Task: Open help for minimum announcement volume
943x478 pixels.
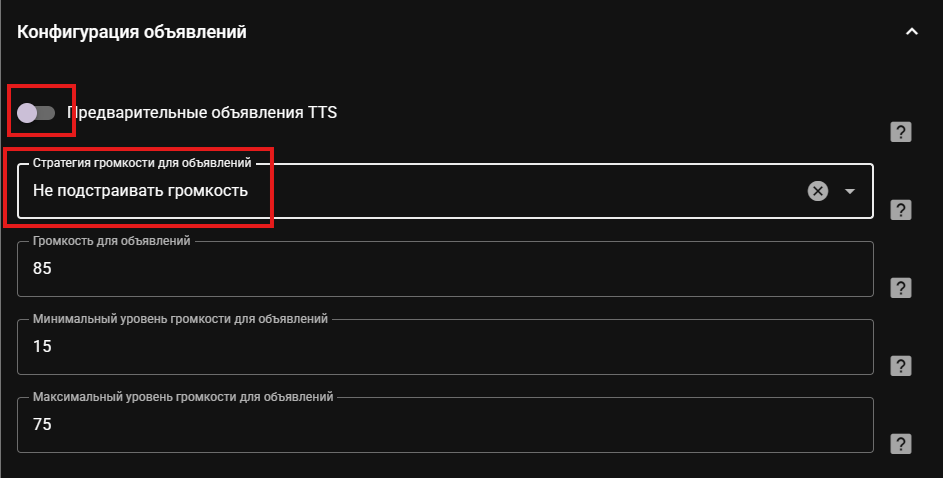Action: [900, 366]
